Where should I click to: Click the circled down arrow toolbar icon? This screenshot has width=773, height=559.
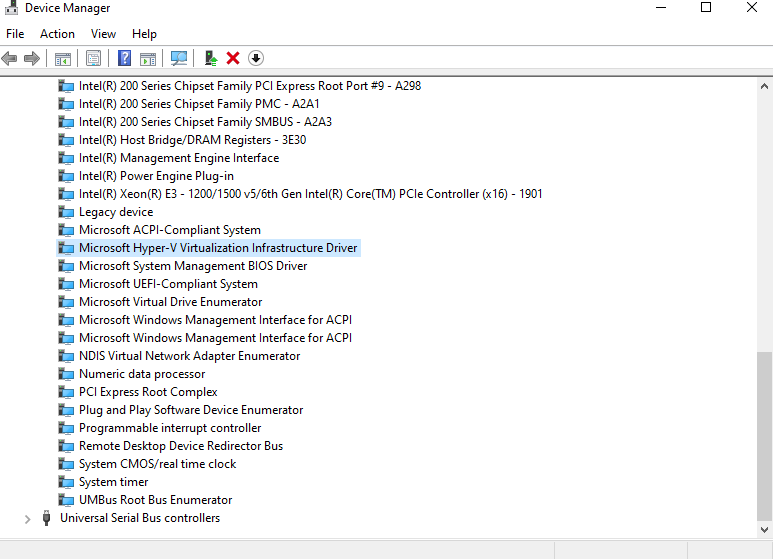click(255, 58)
